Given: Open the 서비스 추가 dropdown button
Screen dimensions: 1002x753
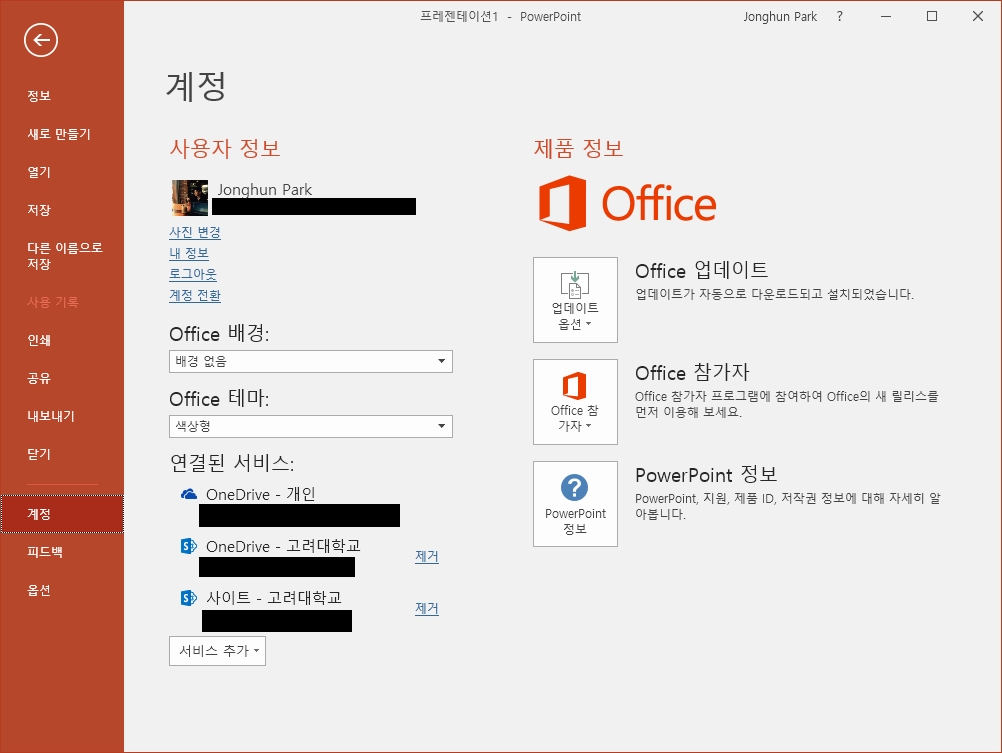Looking at the screenshot, I should pos(217,651).
